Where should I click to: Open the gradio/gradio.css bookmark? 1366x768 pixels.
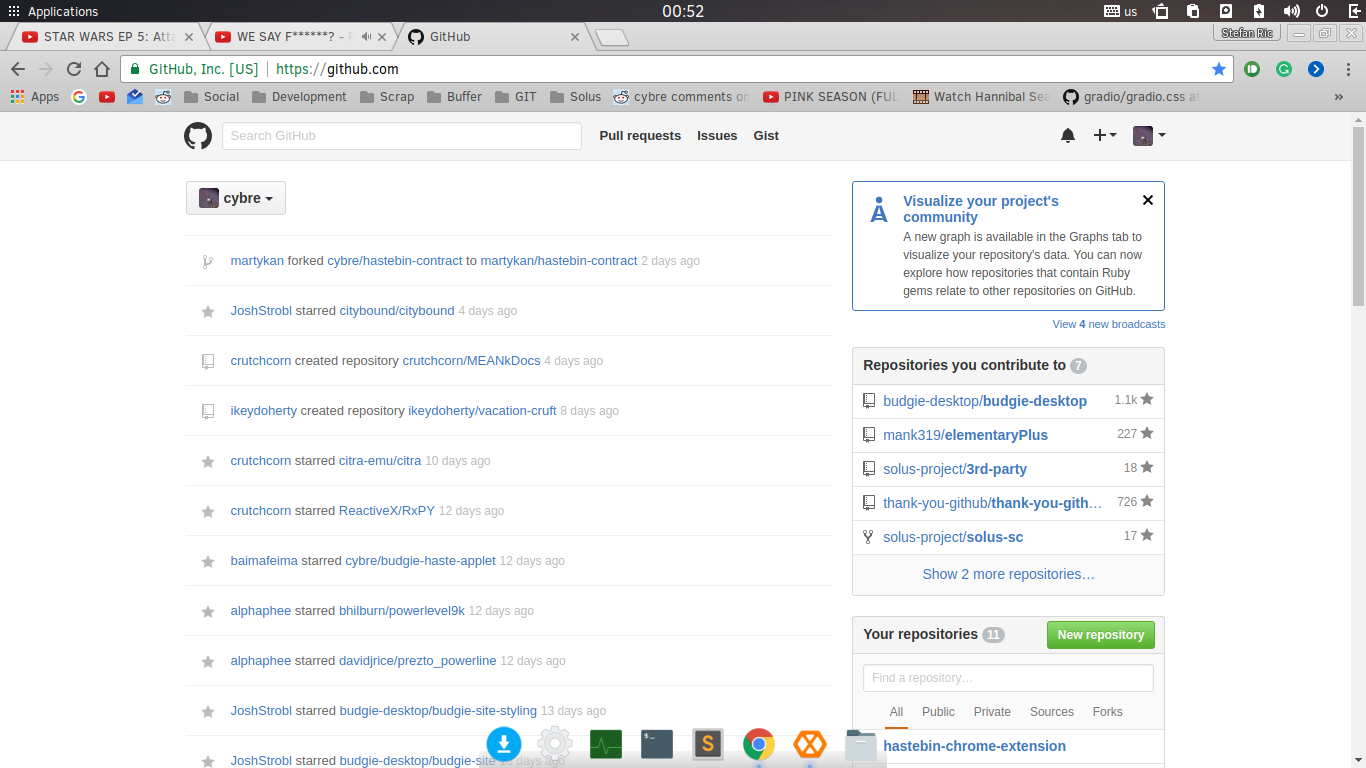click(1131, 97)
